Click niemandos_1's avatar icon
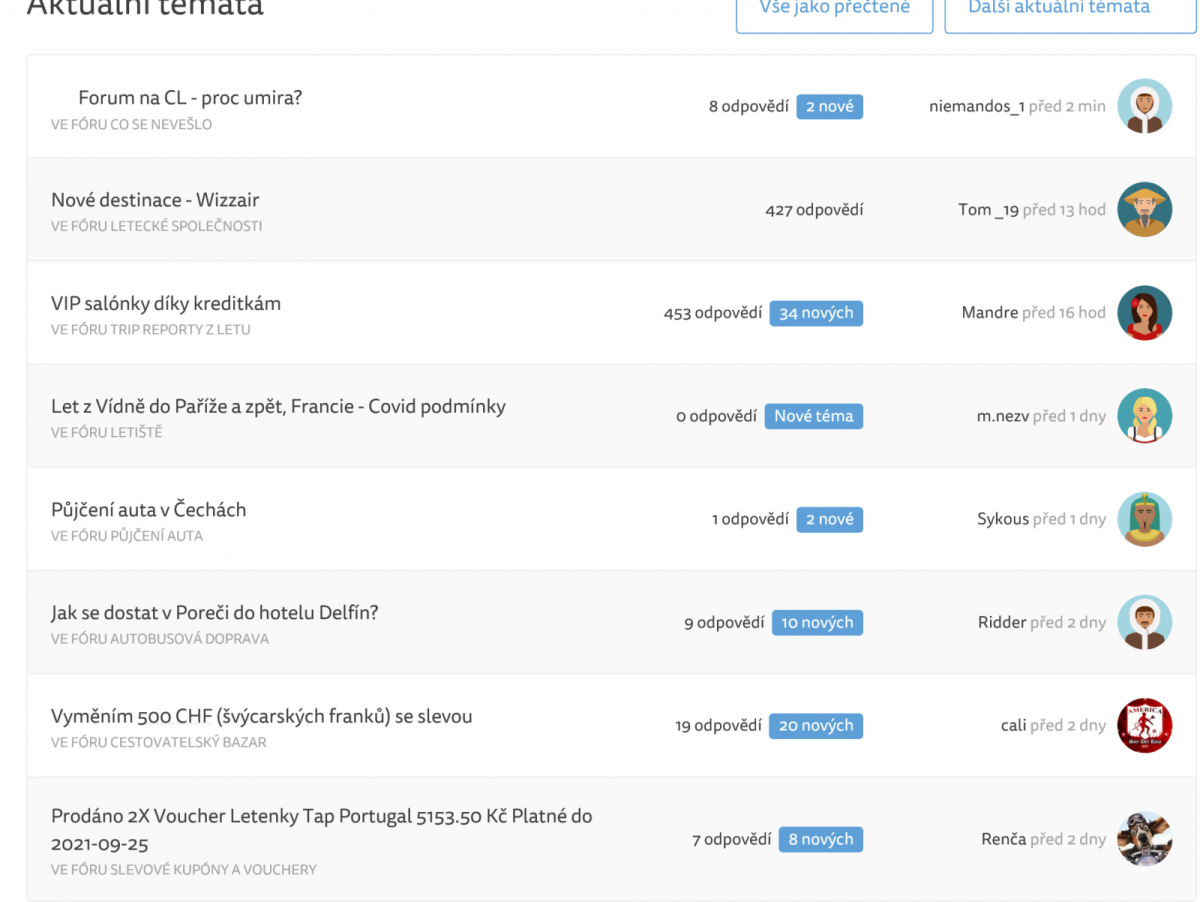Viewport: 1200px width, 902px height. click(1144, 106)
